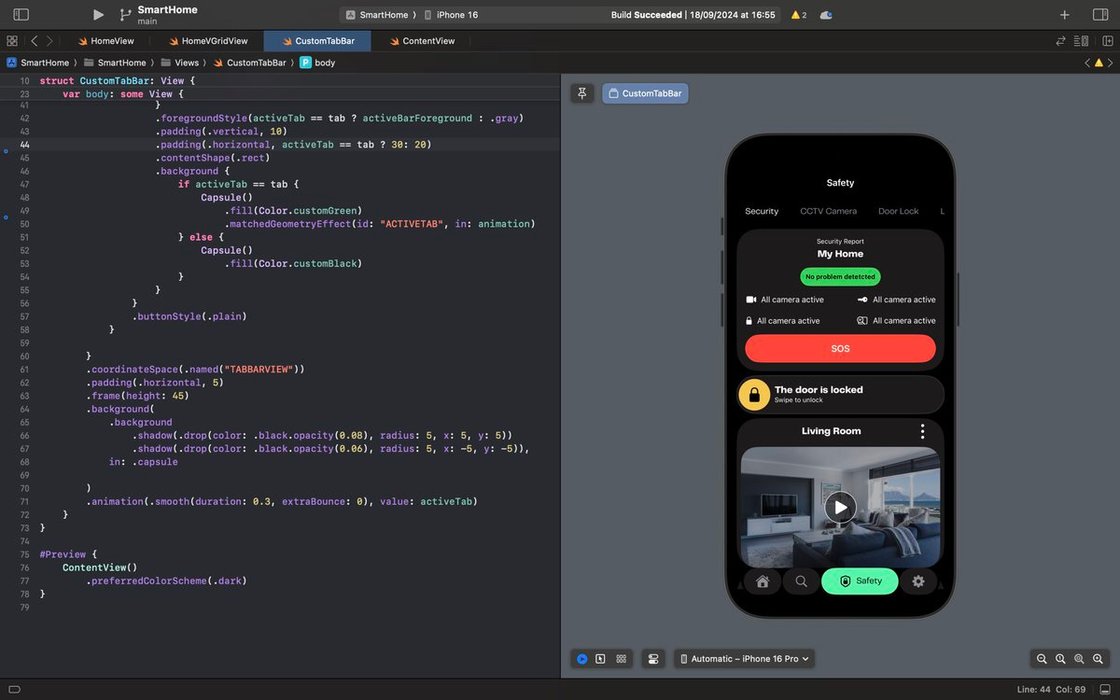The image size is (1120, 700).
Task: Show the build warnings indicator
Action: [799, 14]
